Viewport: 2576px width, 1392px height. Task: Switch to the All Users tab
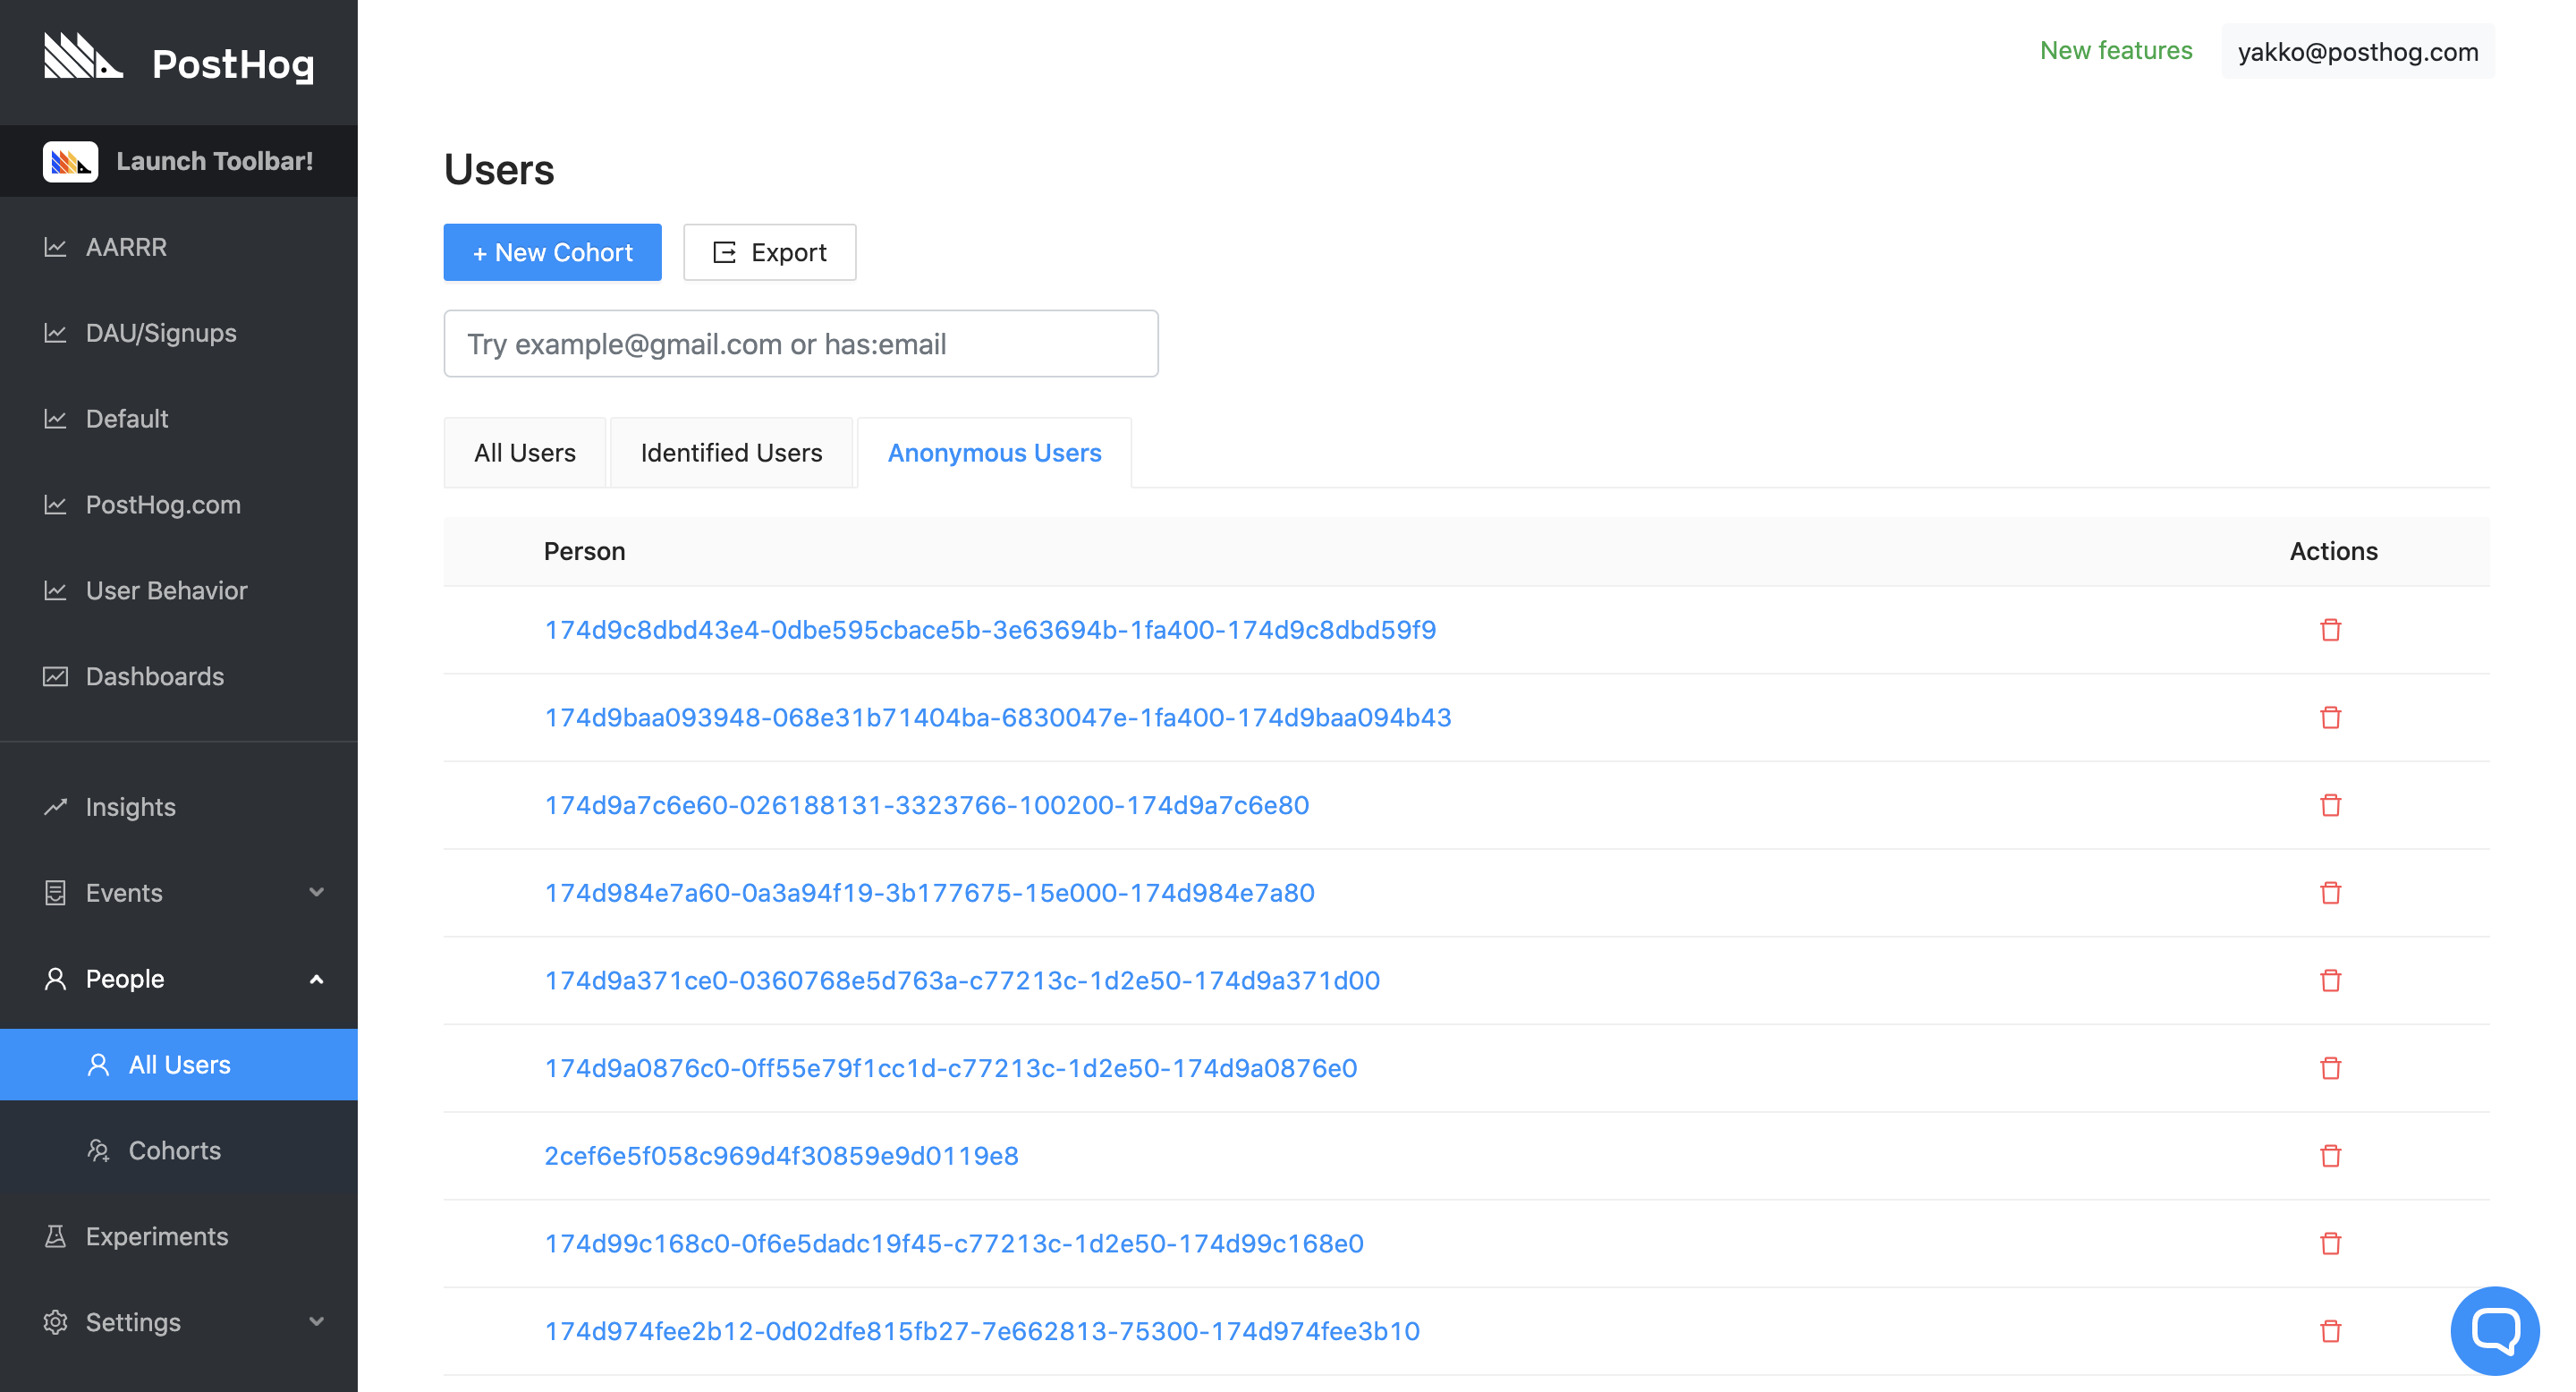coord(524,453)
